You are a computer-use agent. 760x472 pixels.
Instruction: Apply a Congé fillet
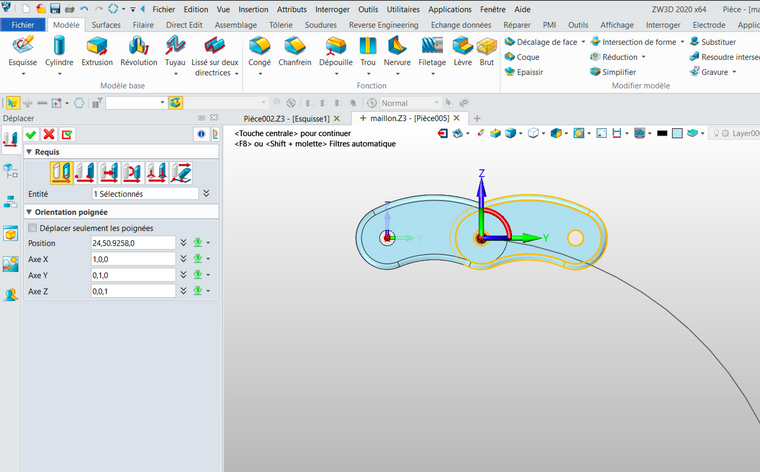(259, 52)
